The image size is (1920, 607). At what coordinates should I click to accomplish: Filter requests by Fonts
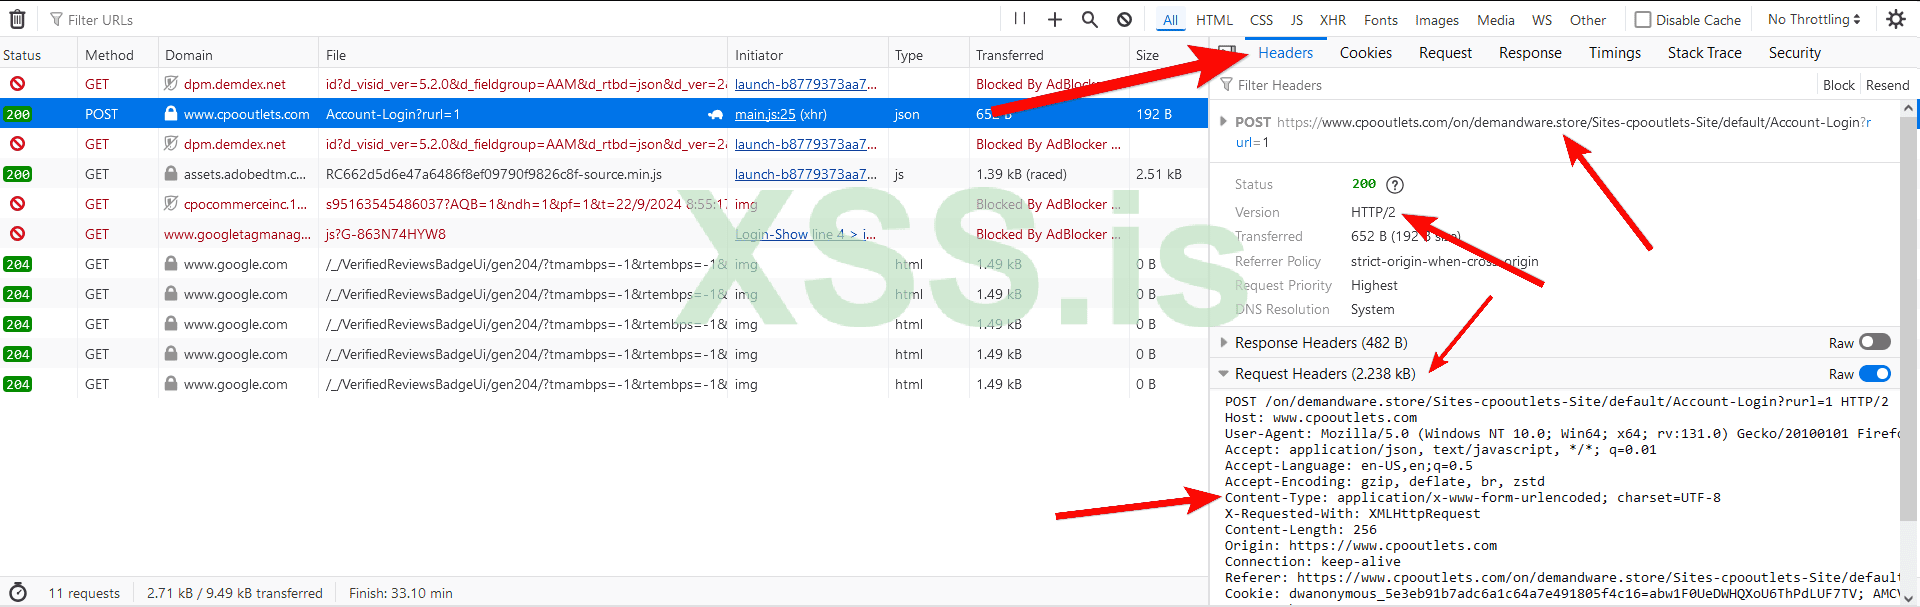point(1380,20)
